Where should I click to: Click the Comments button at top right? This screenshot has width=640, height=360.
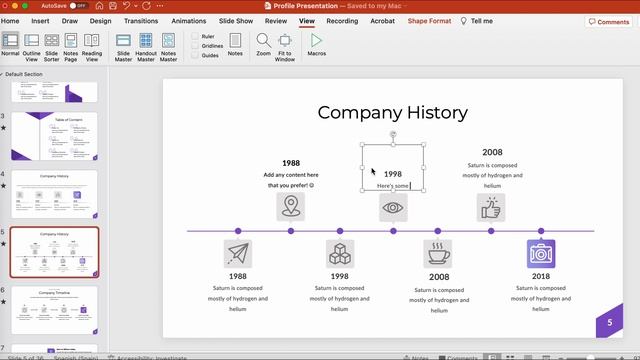point(609,22)
